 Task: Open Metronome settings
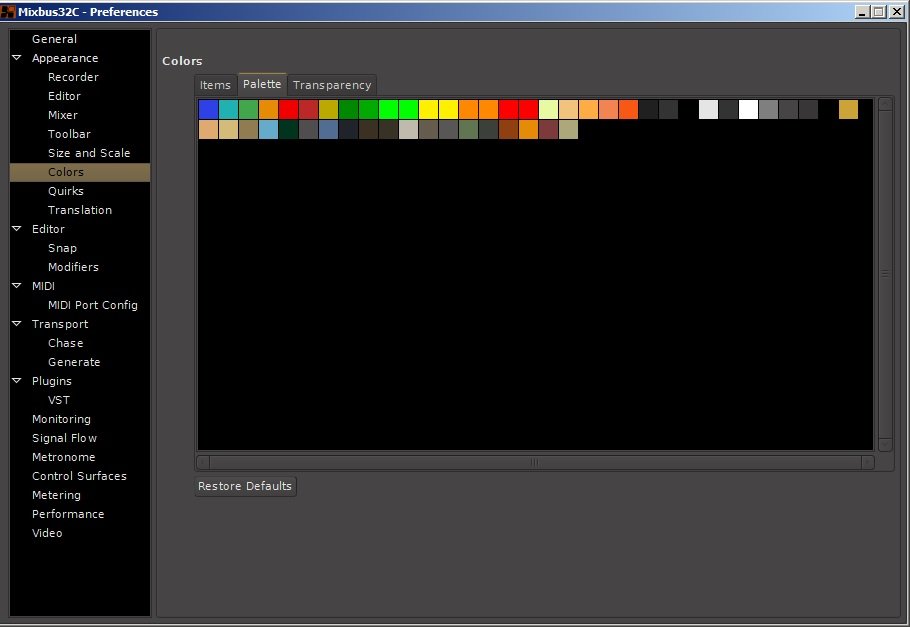pyautogui.click(x=64, y=457)
